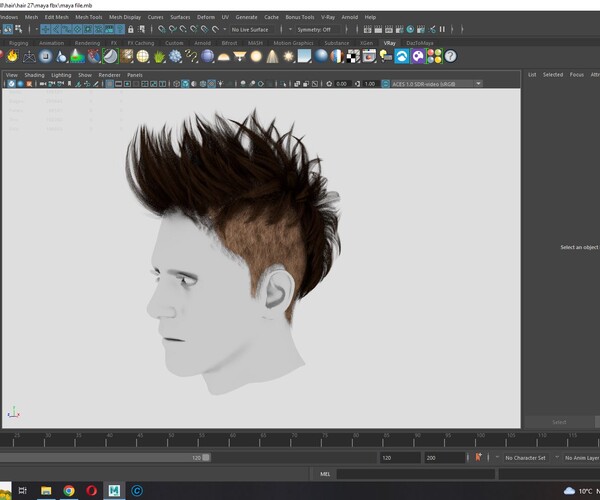Image resolution: width=600 pixels, height=500 pixels.
Task: Enable snap to grids magnet icon
Action: pos(162,29)
